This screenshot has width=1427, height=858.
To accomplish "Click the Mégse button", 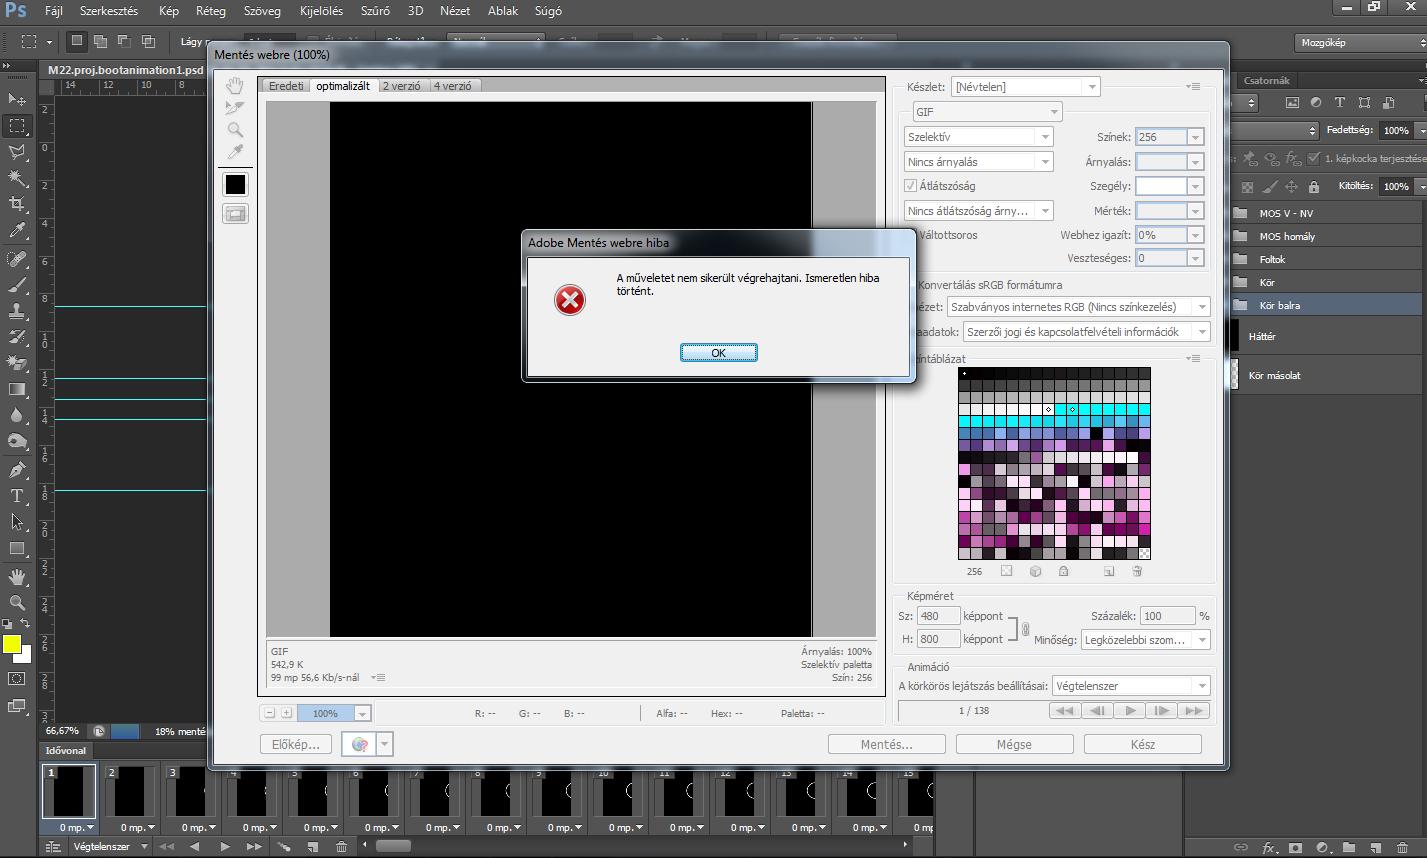I will [1014, 744].
